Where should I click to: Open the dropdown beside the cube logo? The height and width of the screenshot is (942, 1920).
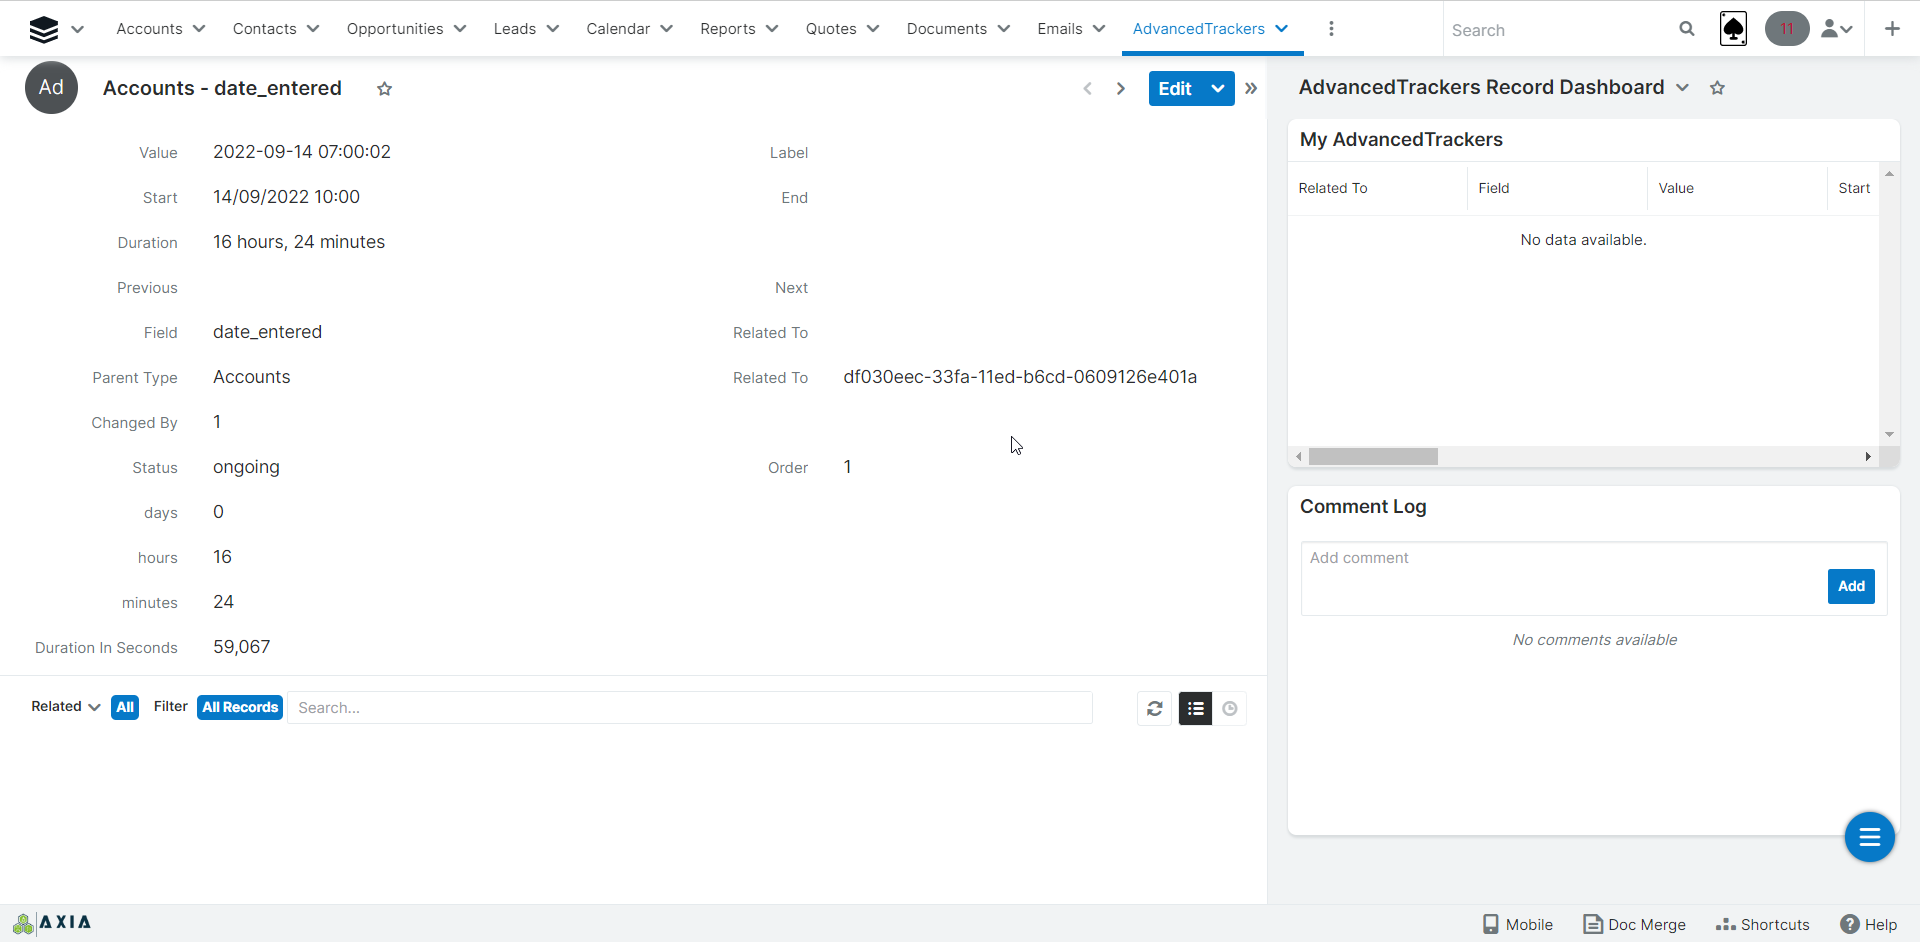pyautogui.click(x=77, y=29)
